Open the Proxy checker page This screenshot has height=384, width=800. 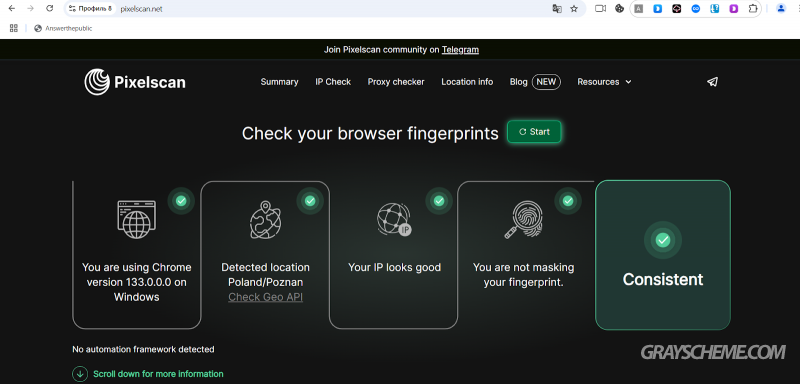(x=396, y=82)
